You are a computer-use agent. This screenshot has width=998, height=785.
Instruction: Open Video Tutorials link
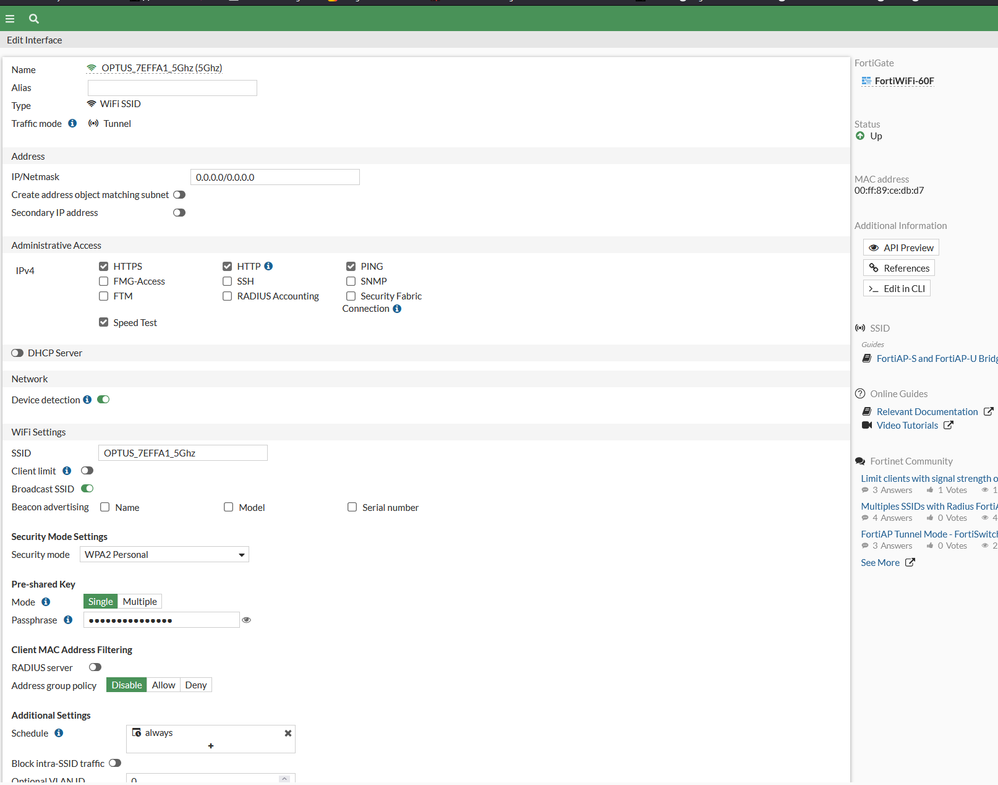907,425
